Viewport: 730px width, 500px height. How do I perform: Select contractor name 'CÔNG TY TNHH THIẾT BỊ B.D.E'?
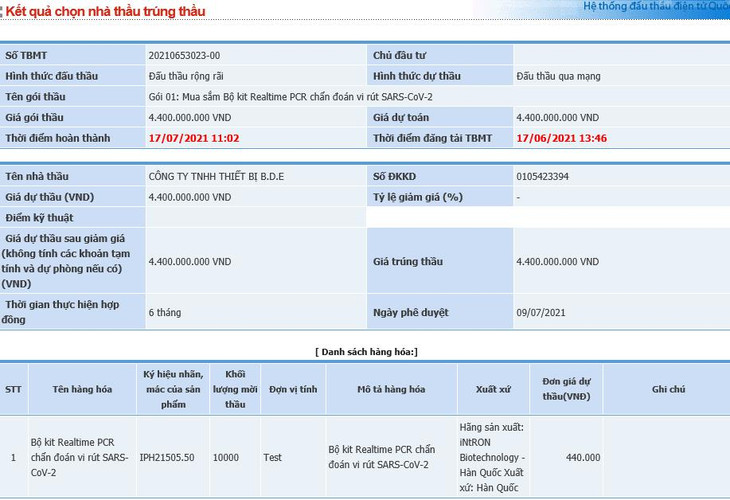click(x=216, y=177)
